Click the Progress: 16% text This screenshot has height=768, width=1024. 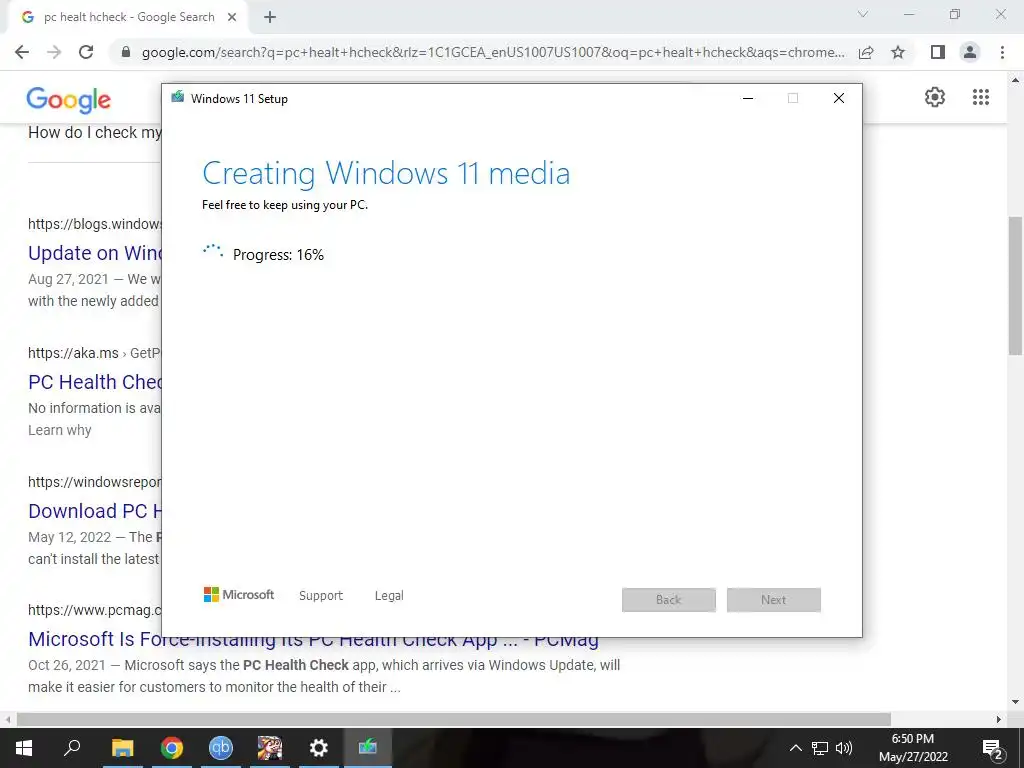coord(278,255)
